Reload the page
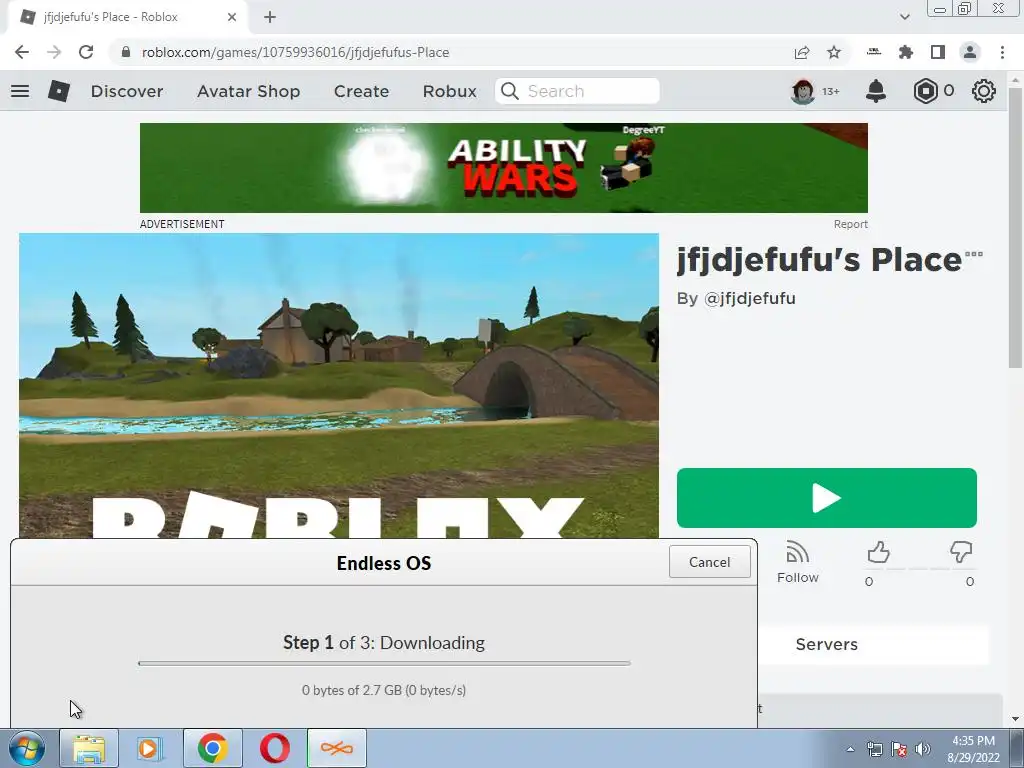 (86, 52)
